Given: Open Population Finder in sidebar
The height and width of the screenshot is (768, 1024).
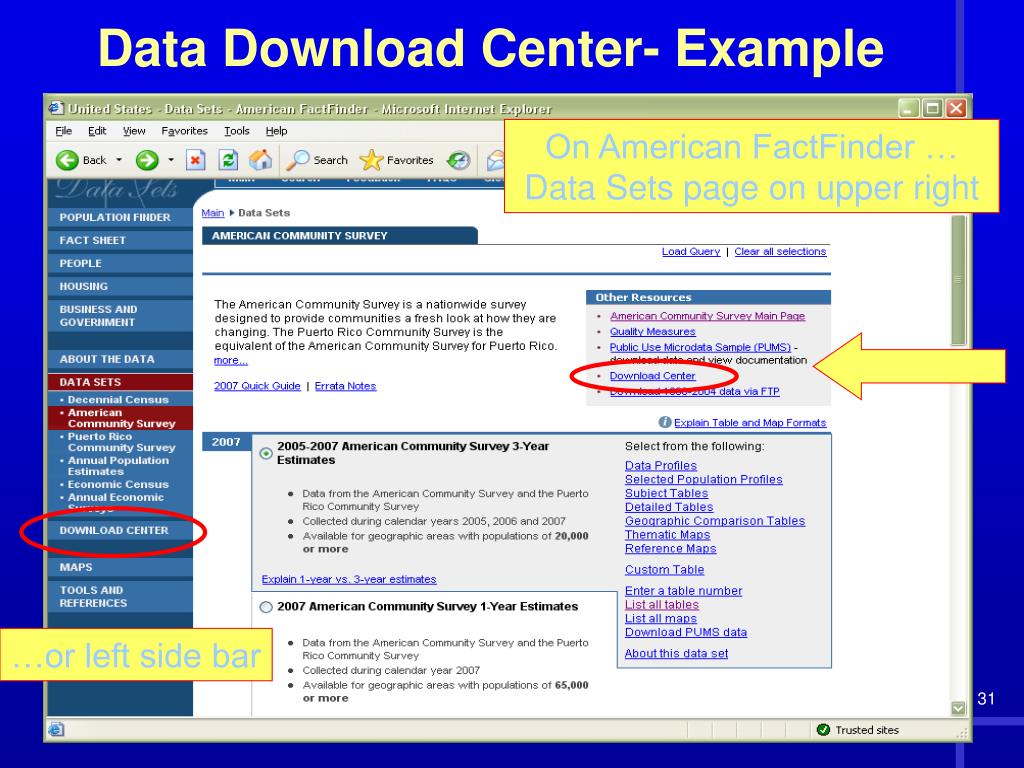Looking at the screenshot, I should (x=120, y=217).
